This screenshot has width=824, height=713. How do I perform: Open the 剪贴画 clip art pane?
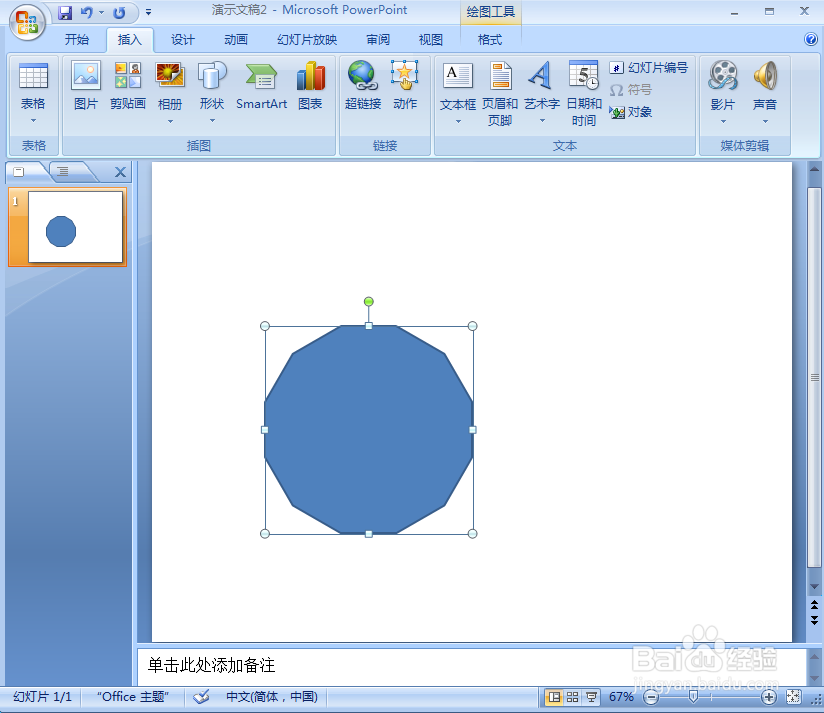coord(128,86)
